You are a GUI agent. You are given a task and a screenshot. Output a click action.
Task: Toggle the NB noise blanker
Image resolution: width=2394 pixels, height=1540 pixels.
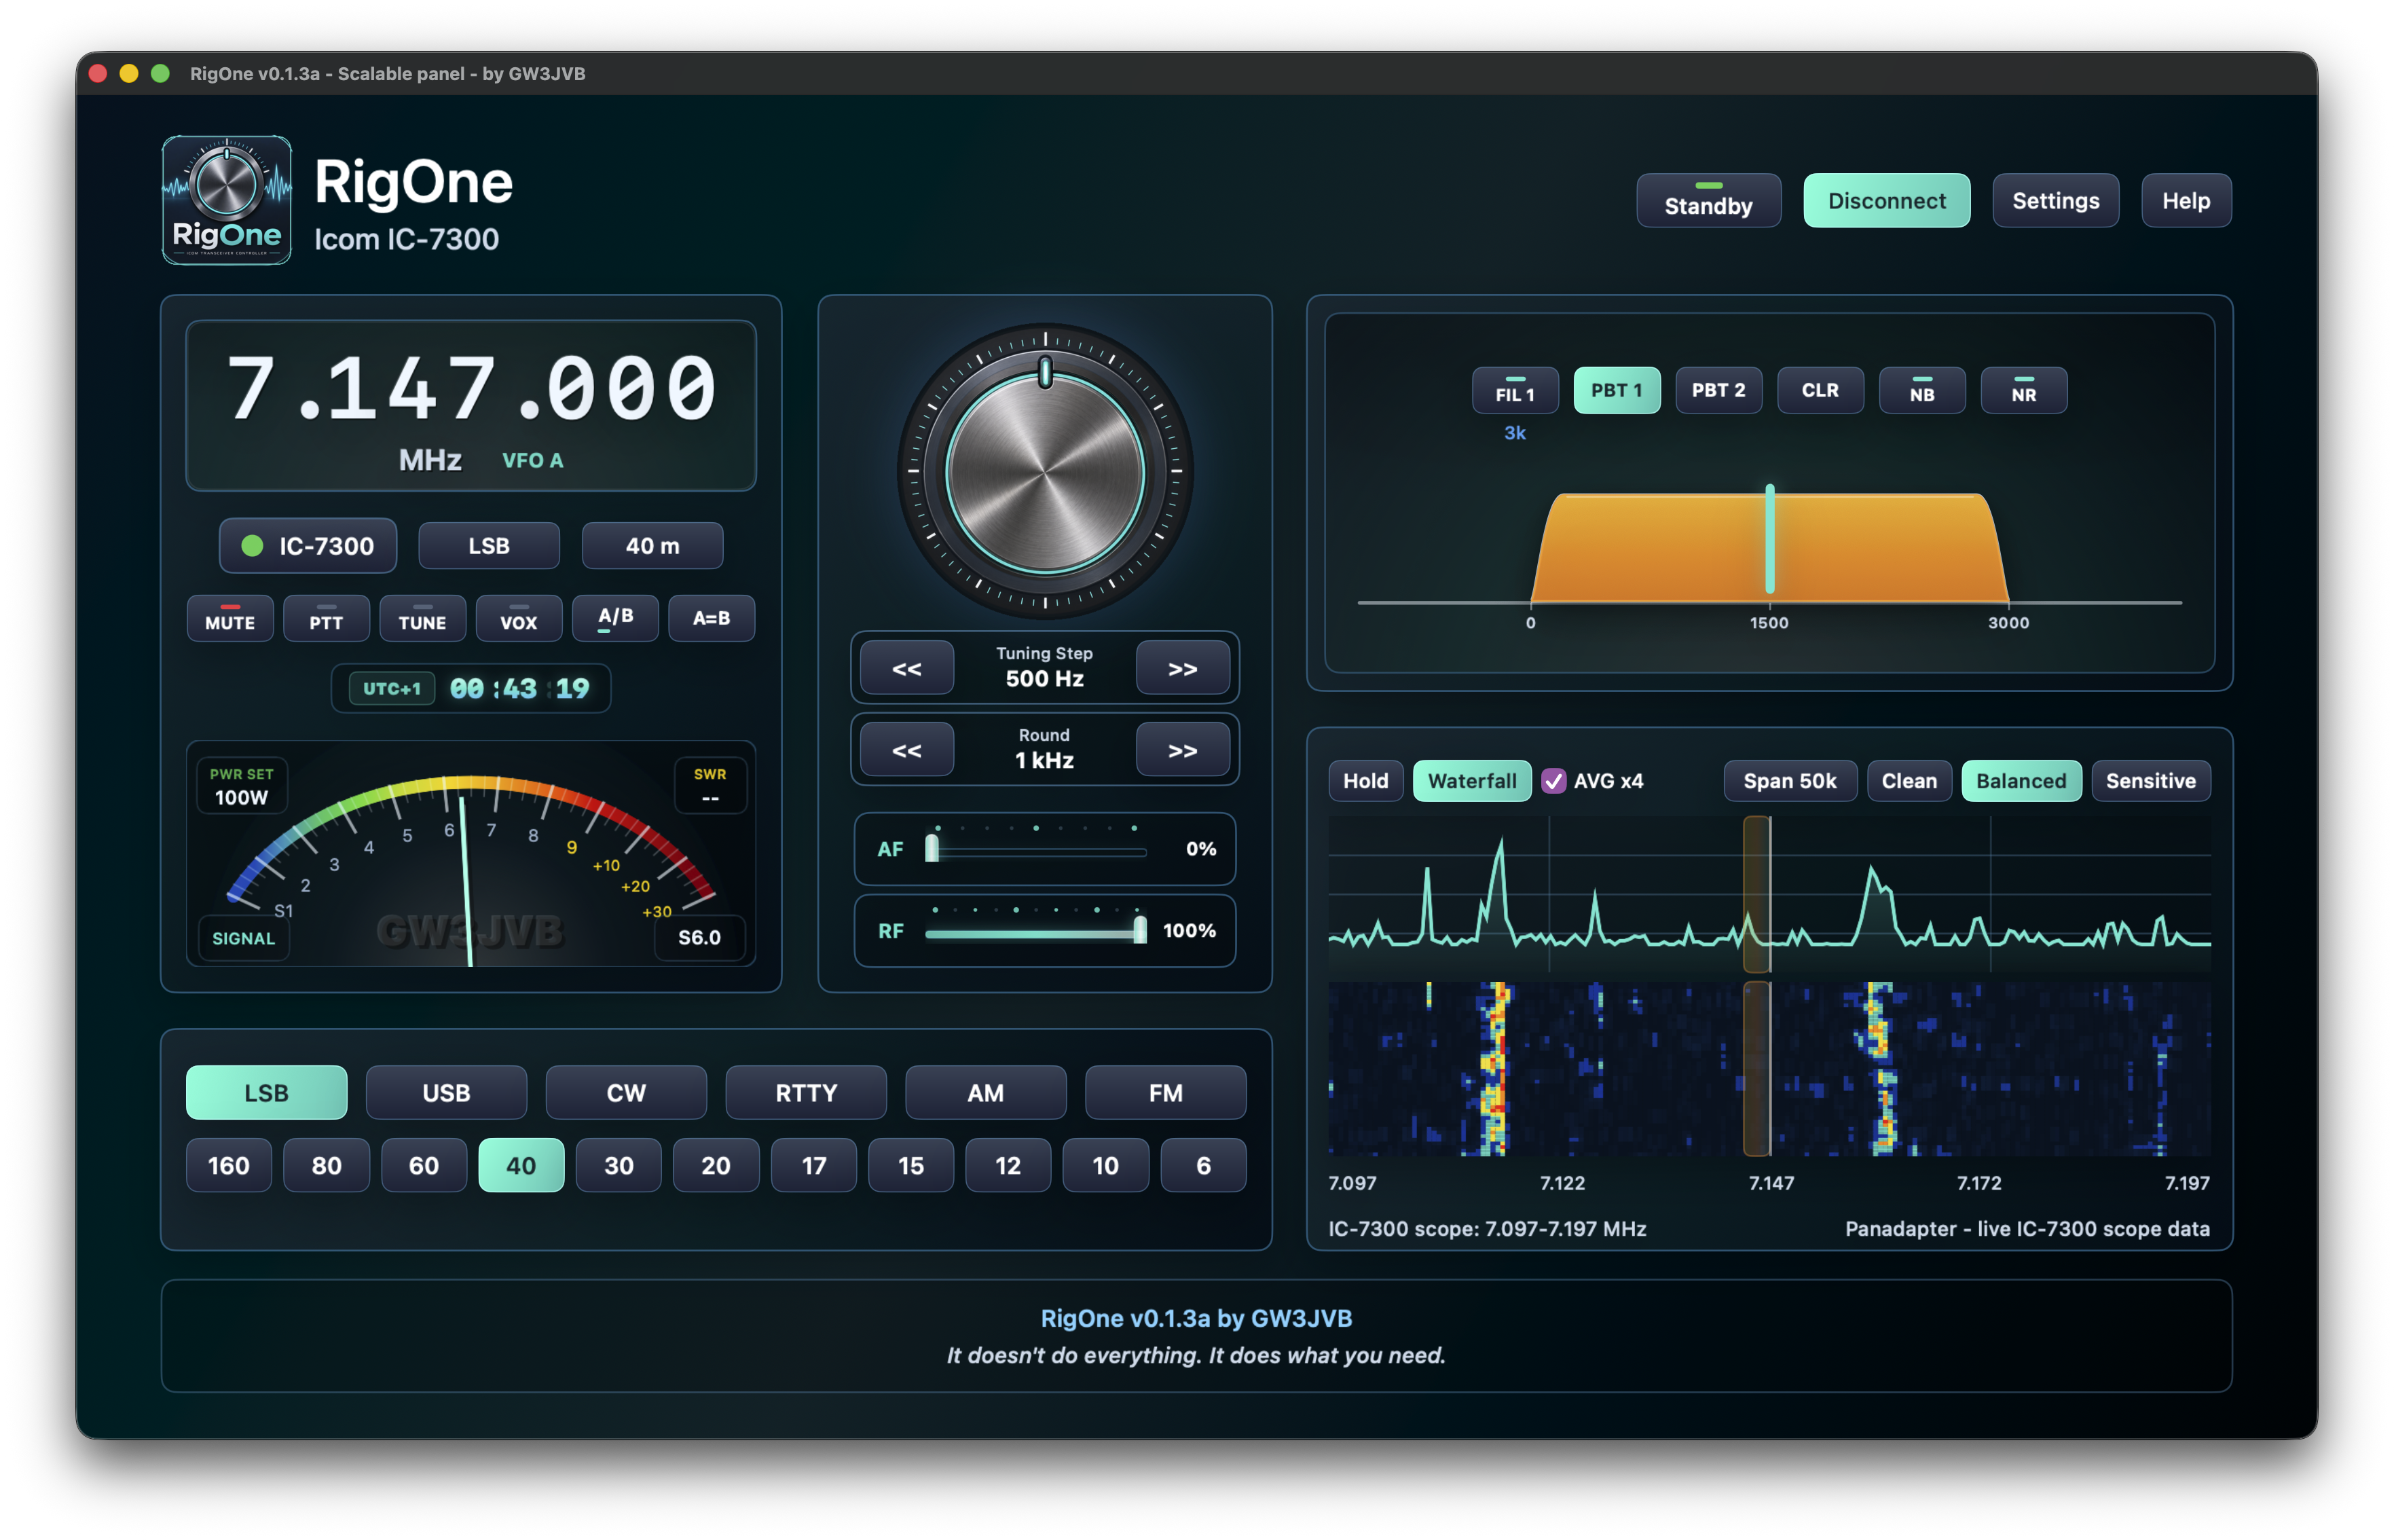point(1922,390)
